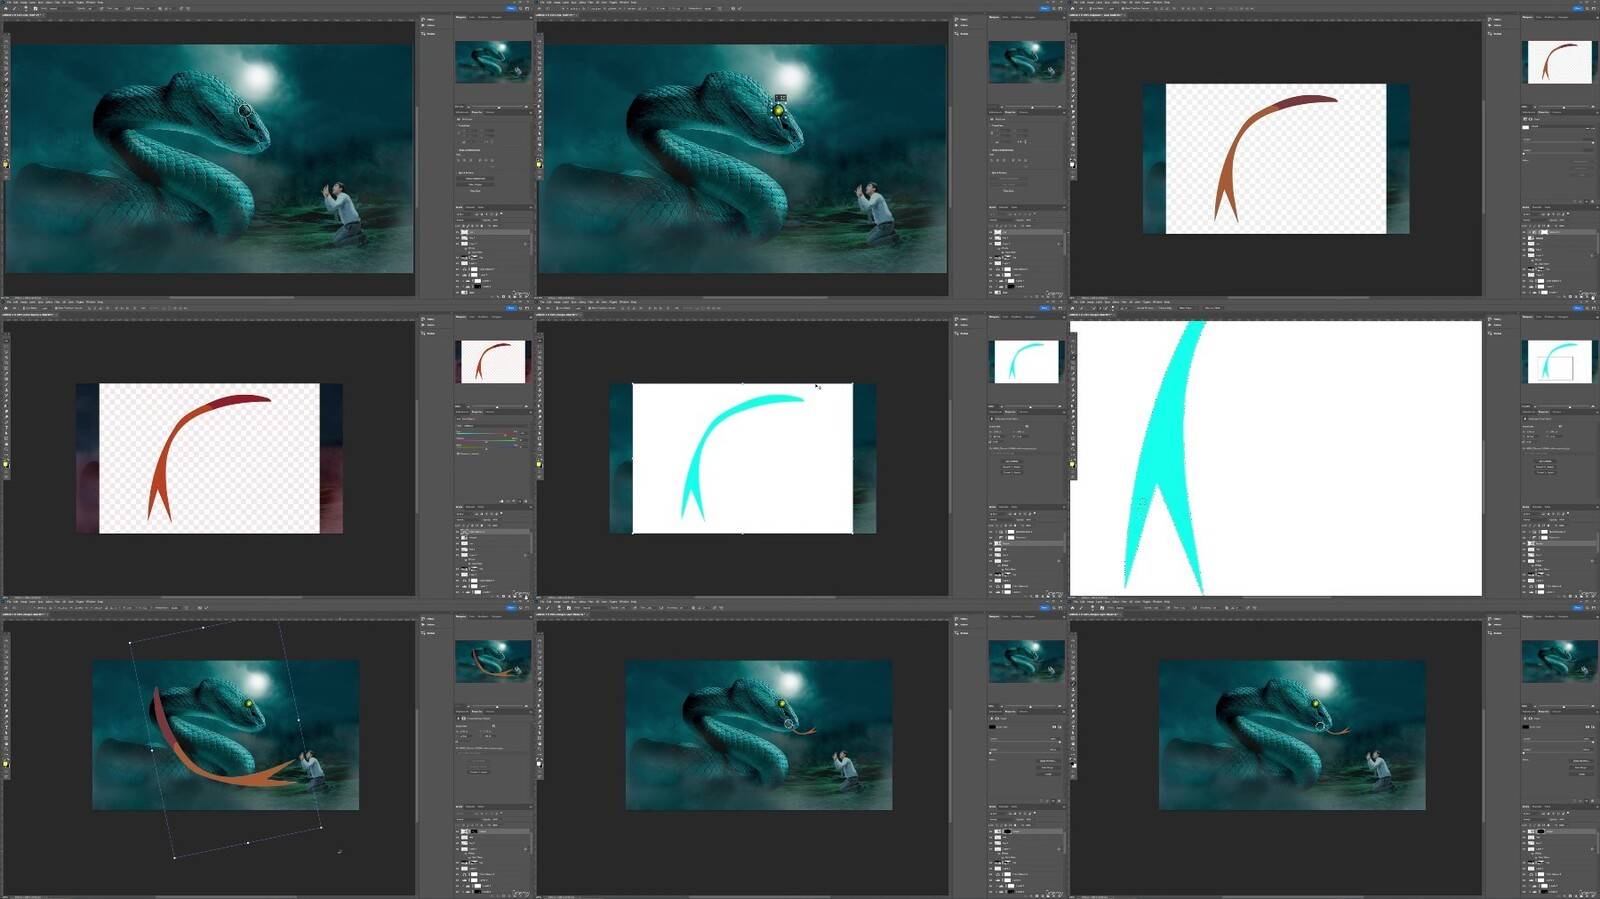Open search icon beside Share in zoomed-in cyan window
The height and width of the screenshot is (899, 1600).
tap(1589, 308)
